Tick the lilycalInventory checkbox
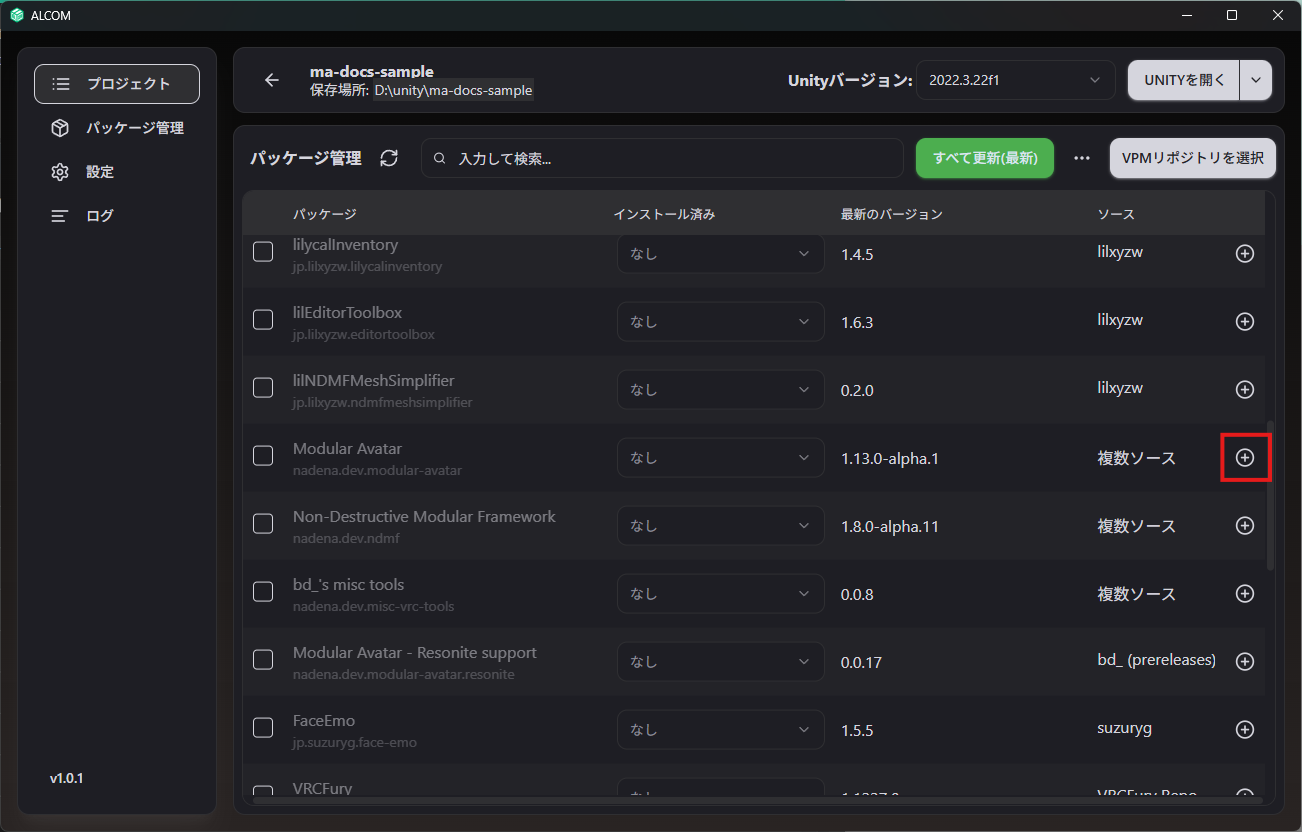The height and width of the screenshot is (832, 1302). (263, 252)
